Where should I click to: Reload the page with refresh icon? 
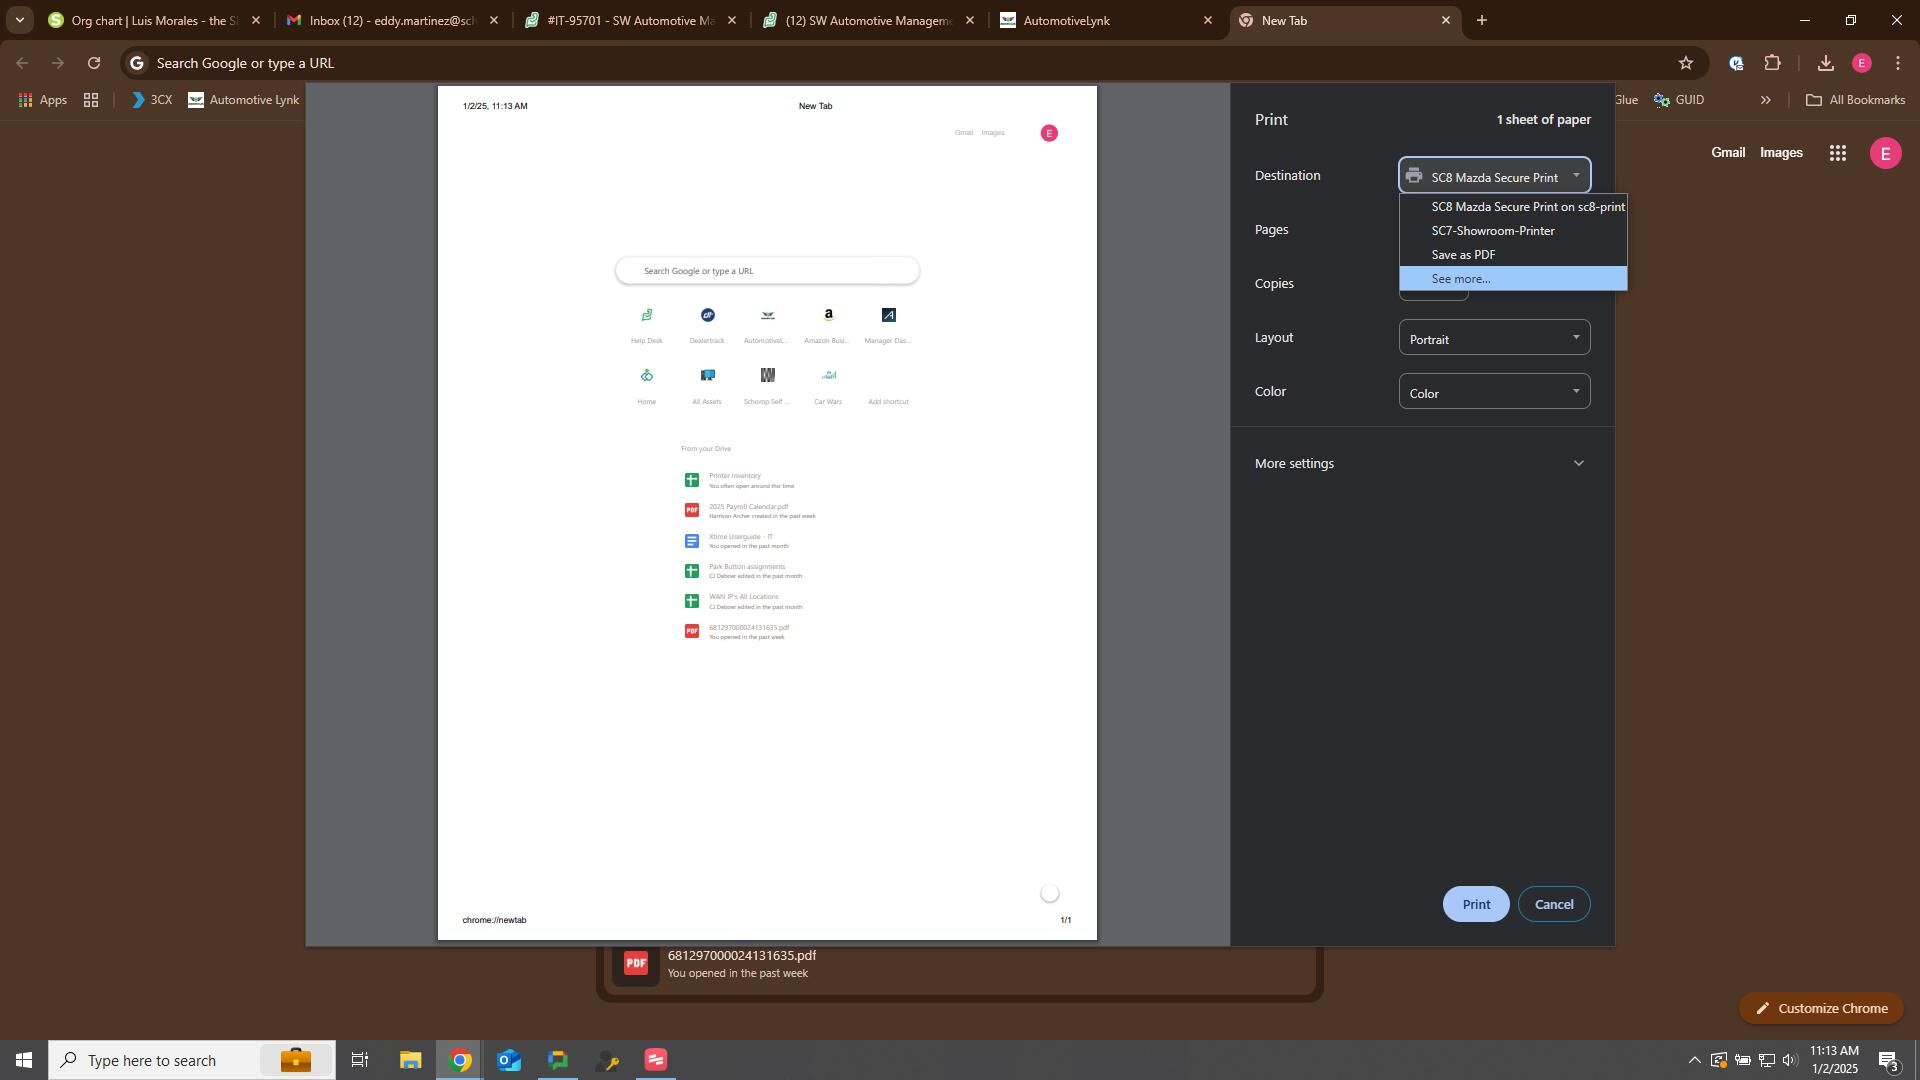click(x=93, y=63)
